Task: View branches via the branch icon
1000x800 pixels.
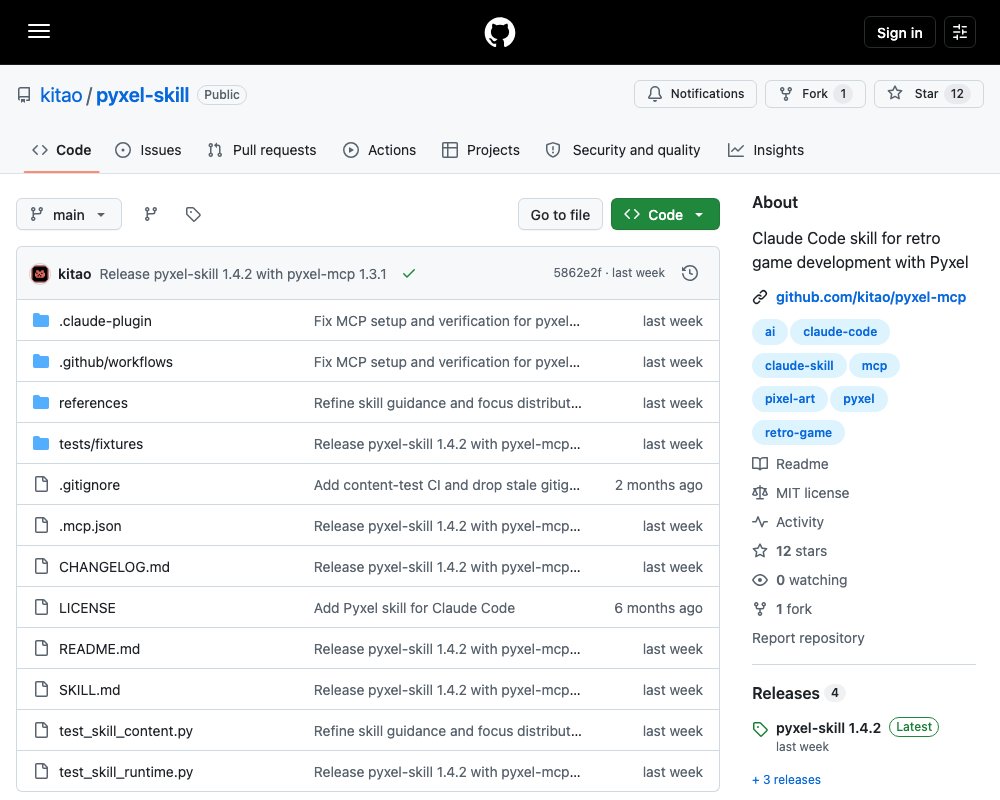Action: [151, 214]
